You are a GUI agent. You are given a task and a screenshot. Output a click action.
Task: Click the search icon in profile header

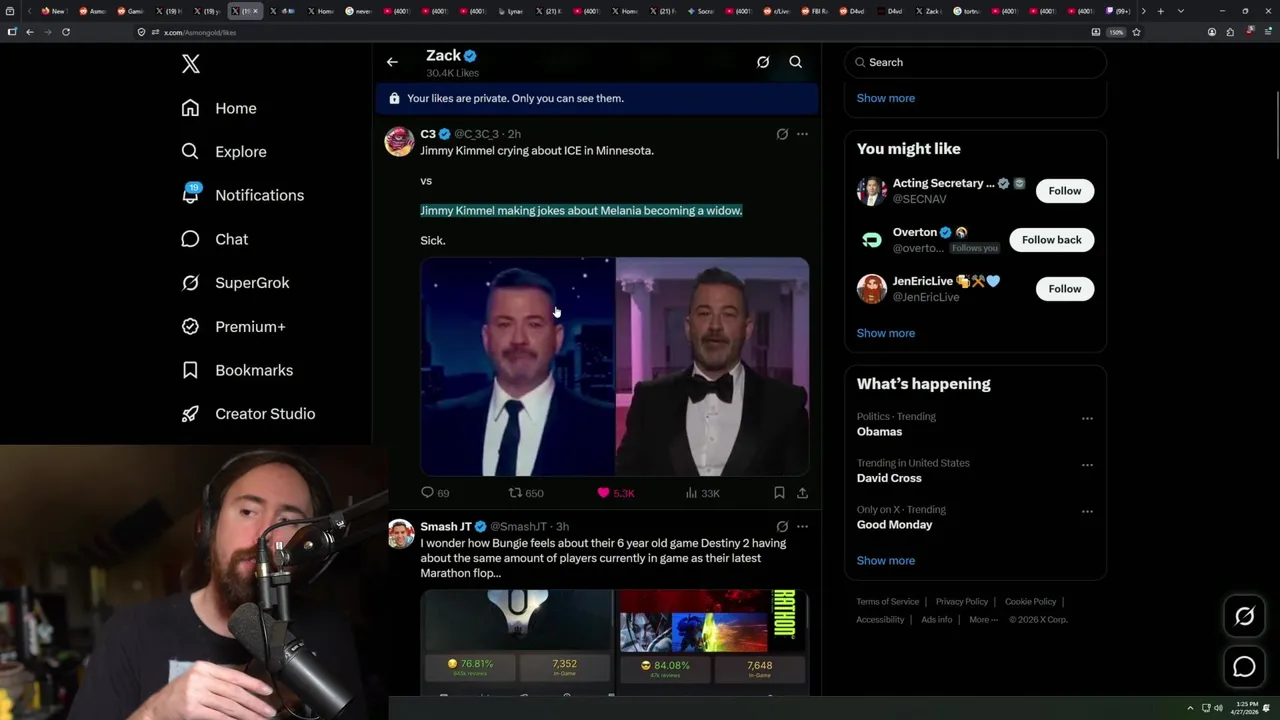pyautogui.click(x=796, y=62)
